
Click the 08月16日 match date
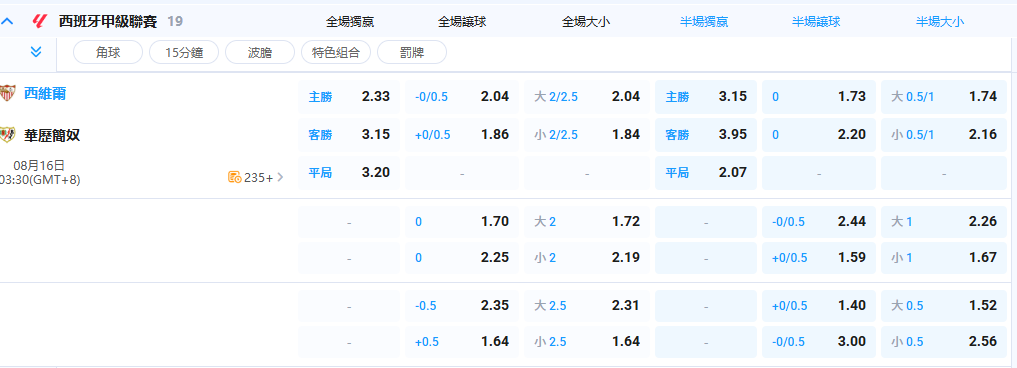39,166
